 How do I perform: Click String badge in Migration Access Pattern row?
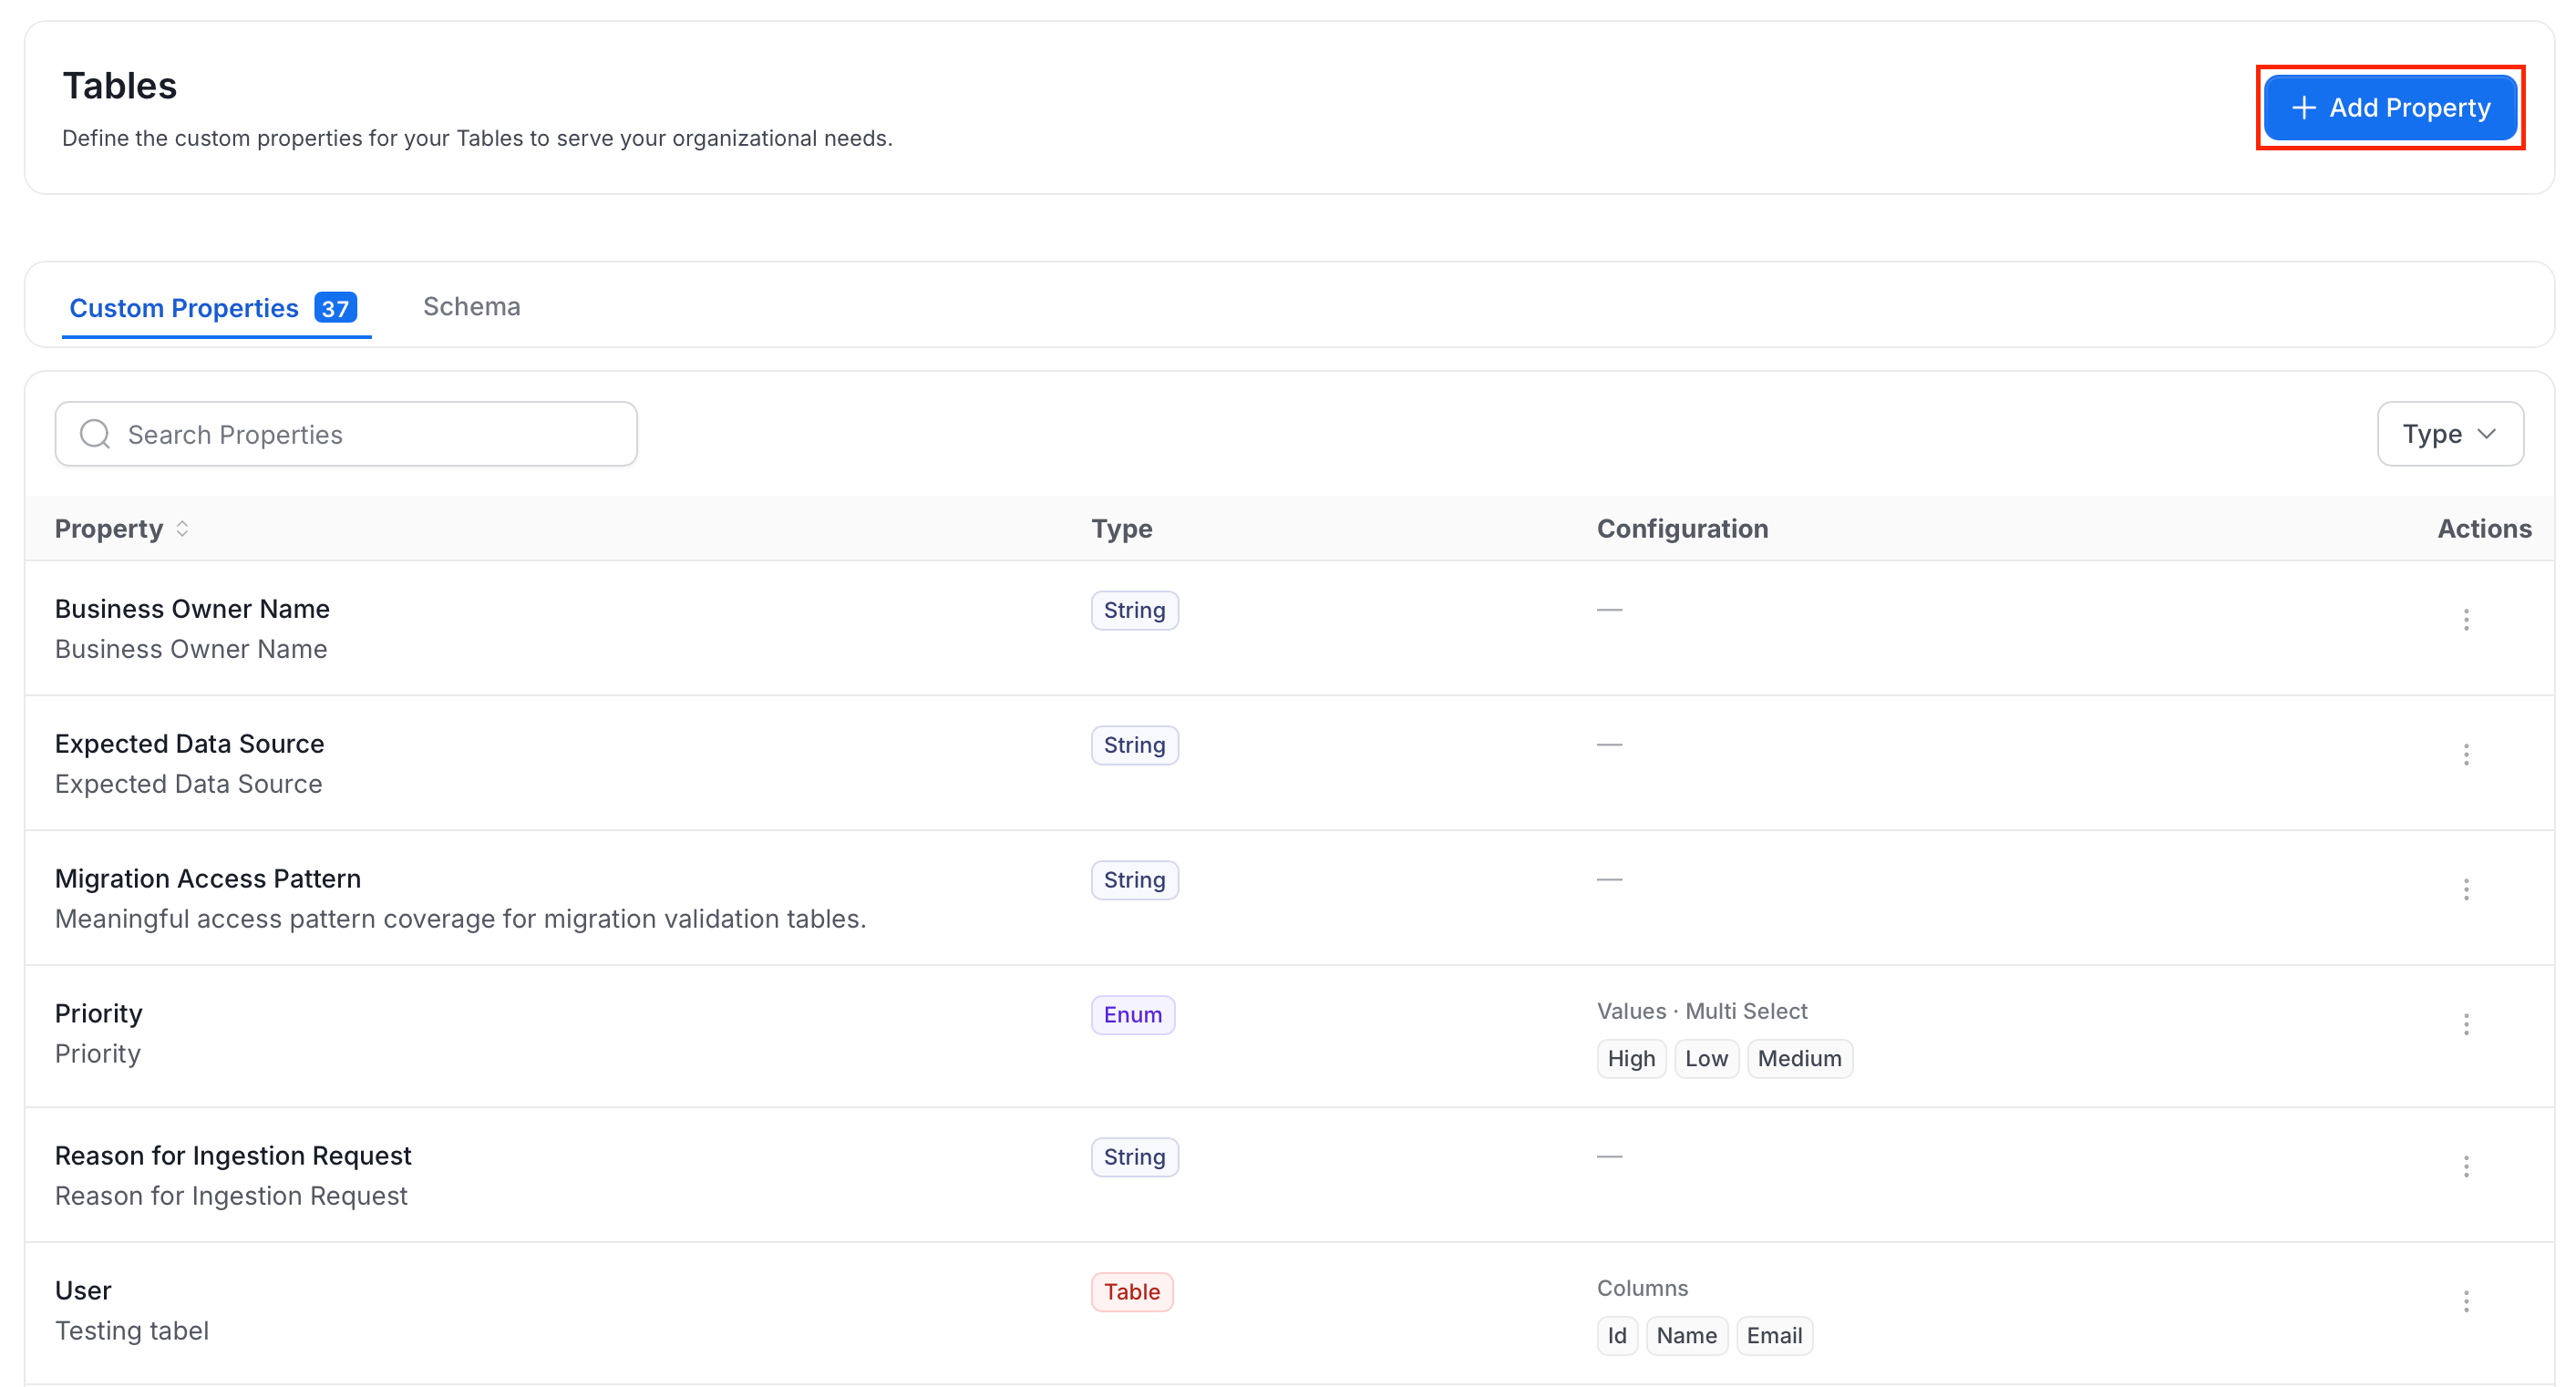click(x=1134, y=880)
